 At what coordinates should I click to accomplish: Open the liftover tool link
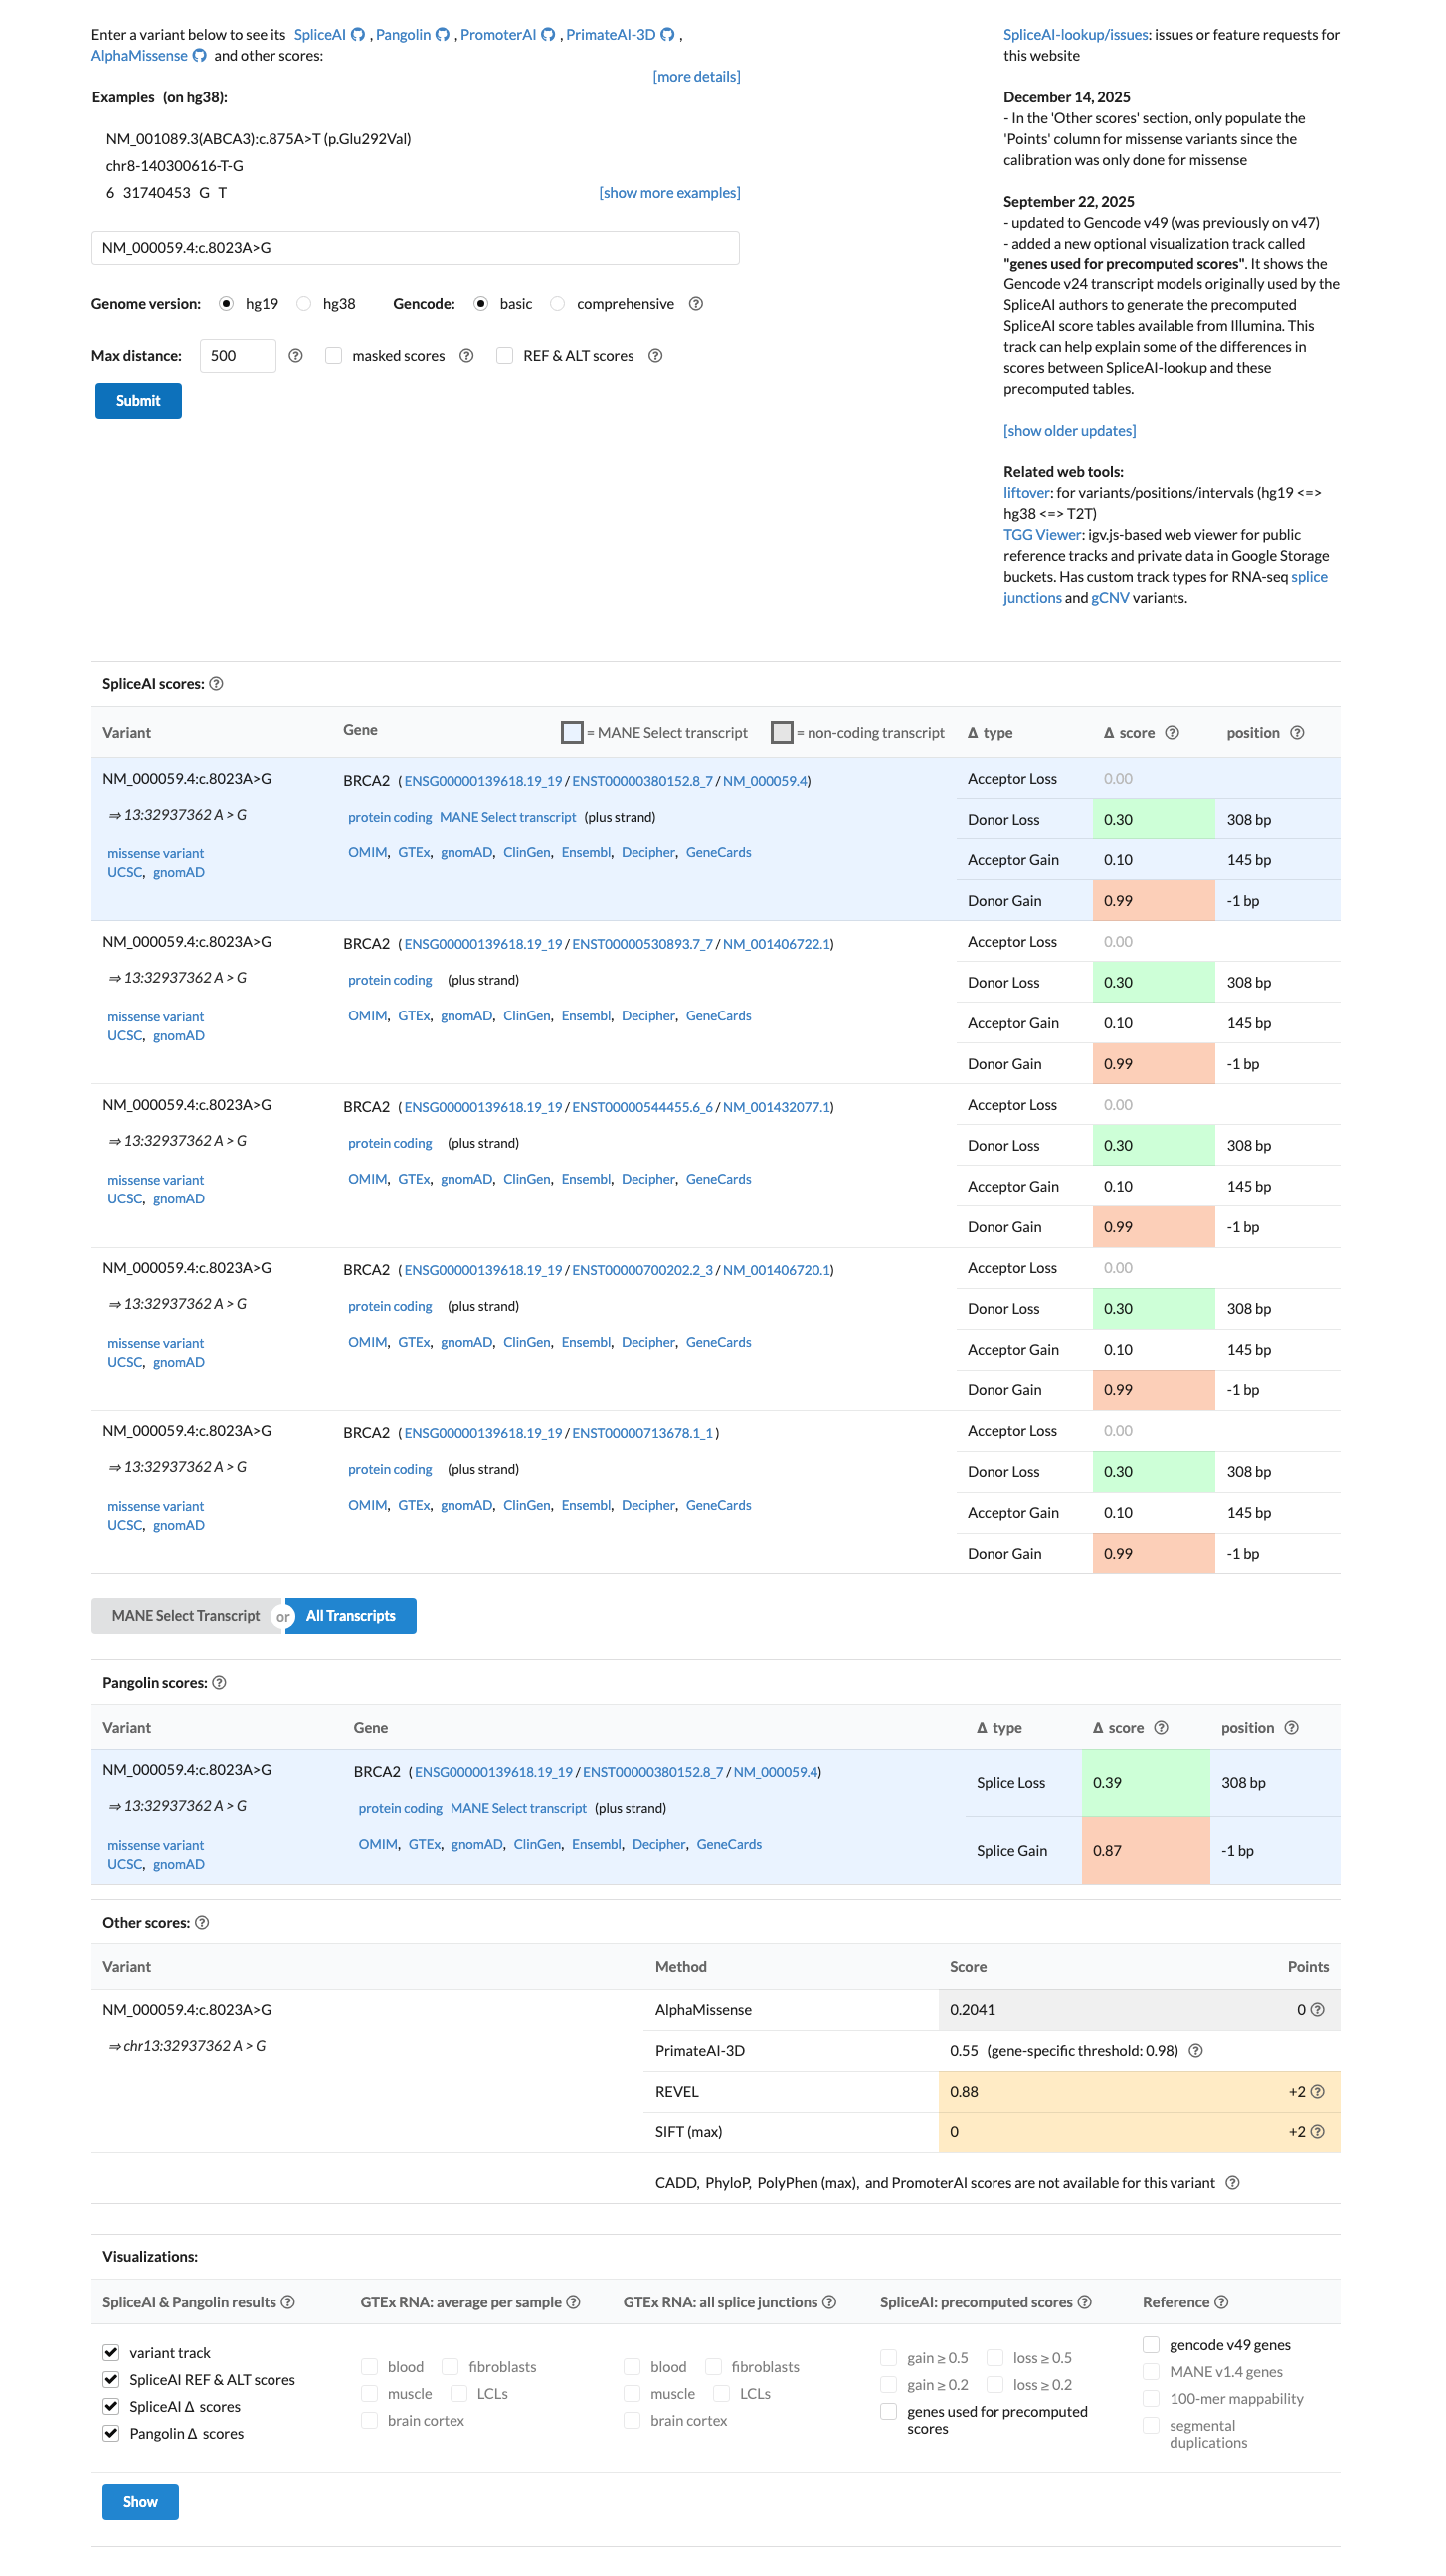[x=1027, y=494]
